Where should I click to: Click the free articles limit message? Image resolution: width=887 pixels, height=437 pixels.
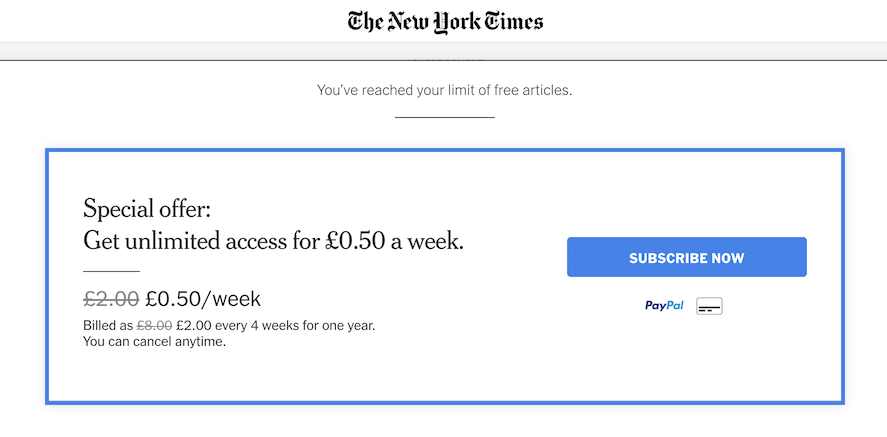click(444, 90)
